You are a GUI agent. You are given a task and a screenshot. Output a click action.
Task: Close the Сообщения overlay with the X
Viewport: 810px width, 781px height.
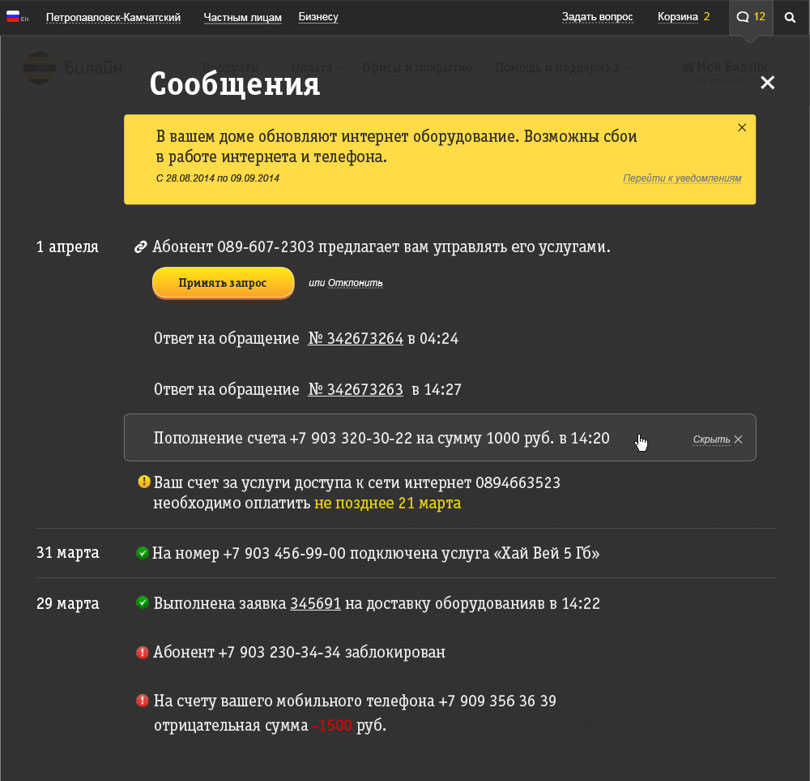tap(767, 83)
